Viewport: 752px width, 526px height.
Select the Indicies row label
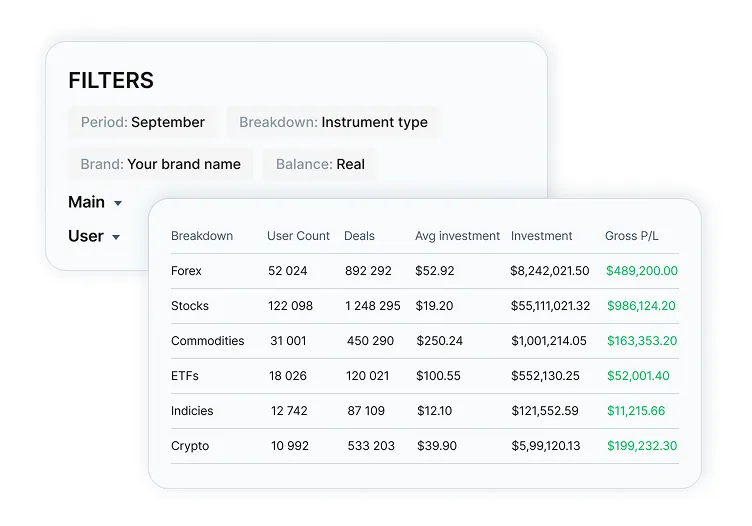[192, 411]
